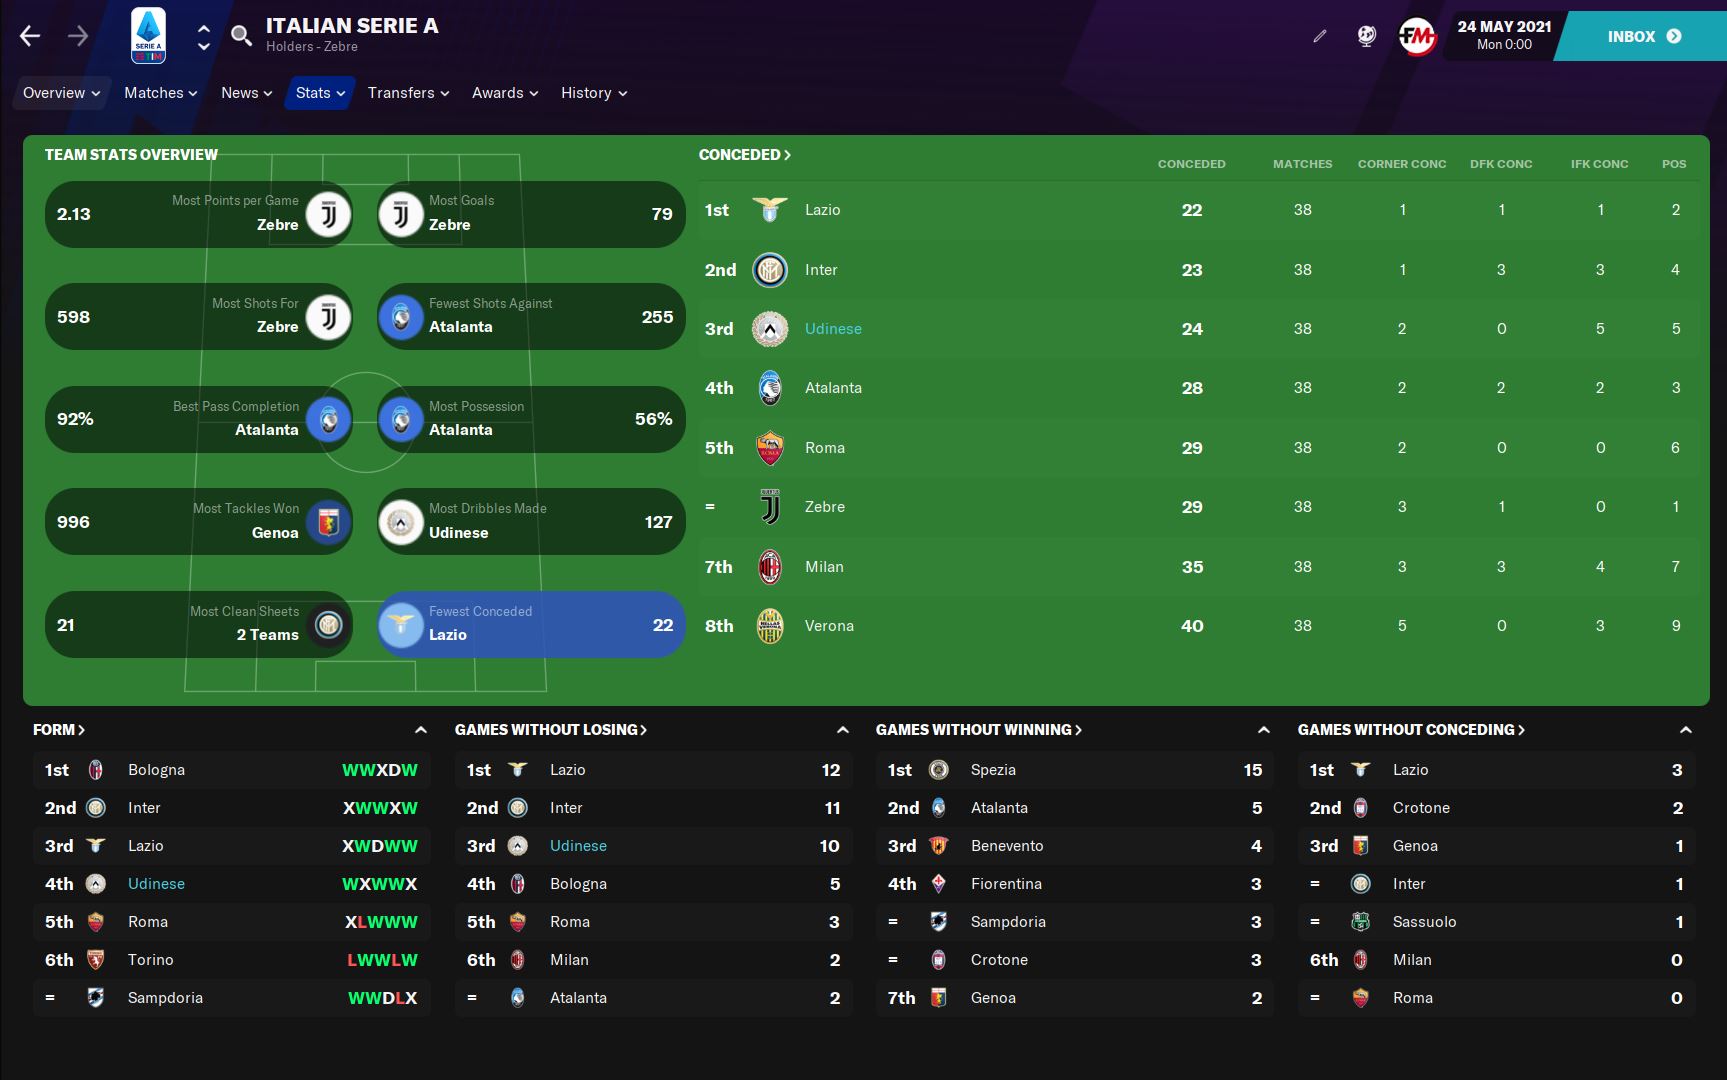Open the search magnifier icon

click(241, 37)
